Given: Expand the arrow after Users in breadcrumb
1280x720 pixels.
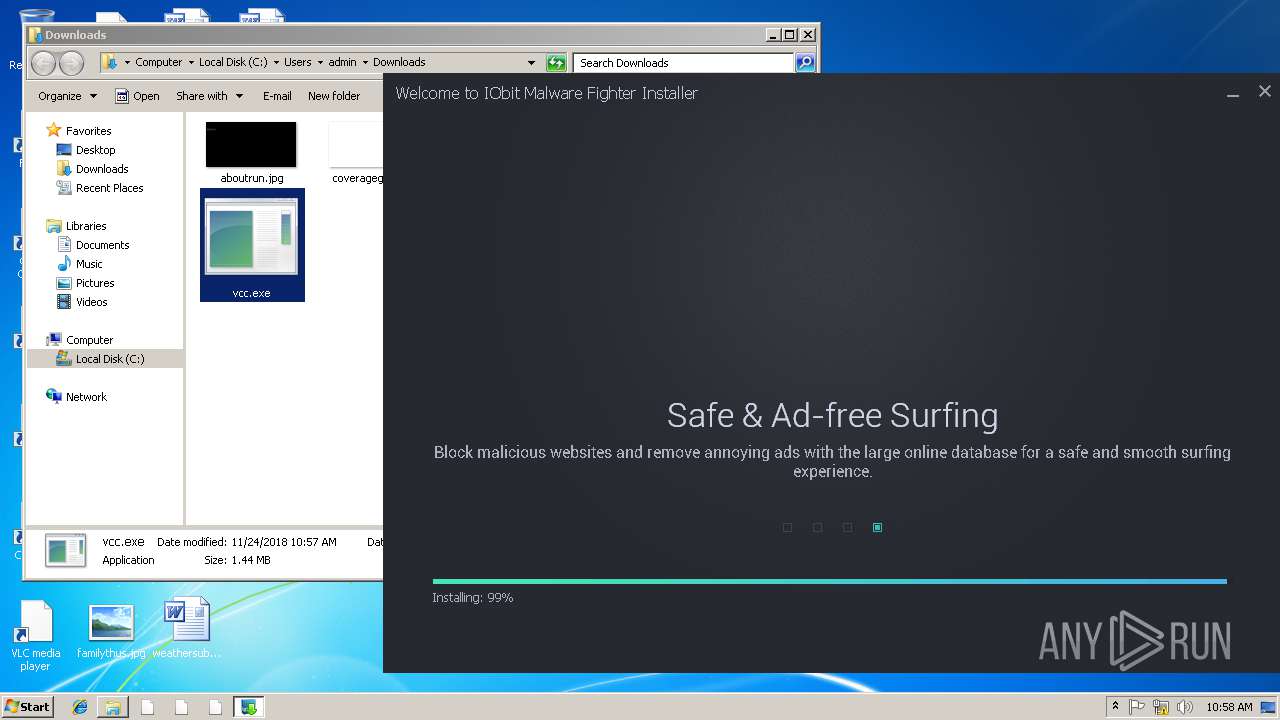Looking at the screenshot, I should point(320,62).
